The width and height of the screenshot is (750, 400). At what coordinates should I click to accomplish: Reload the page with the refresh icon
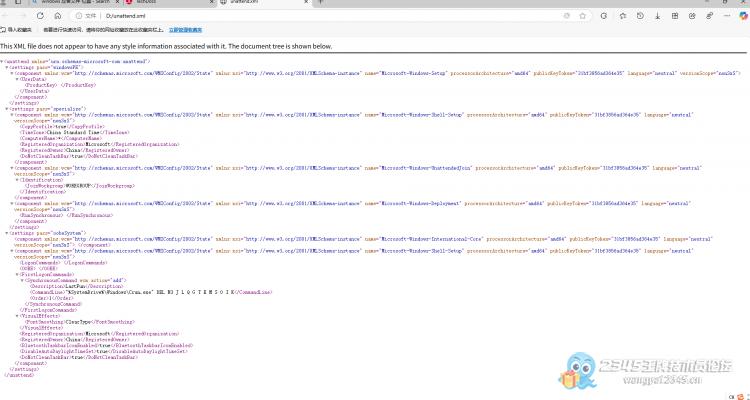point(40,16)
